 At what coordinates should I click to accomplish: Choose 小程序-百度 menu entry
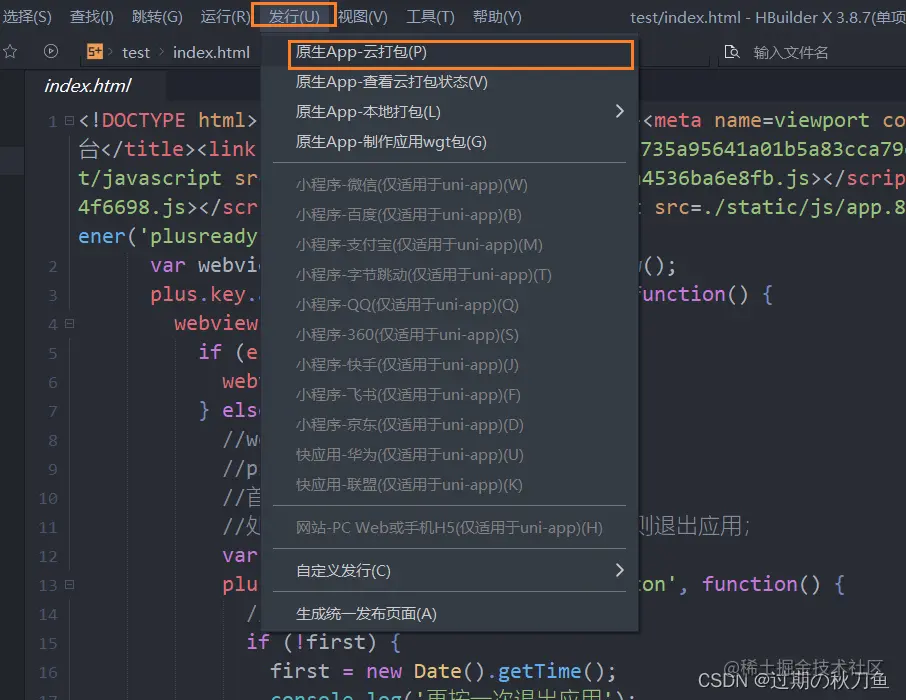pos(450,215)
